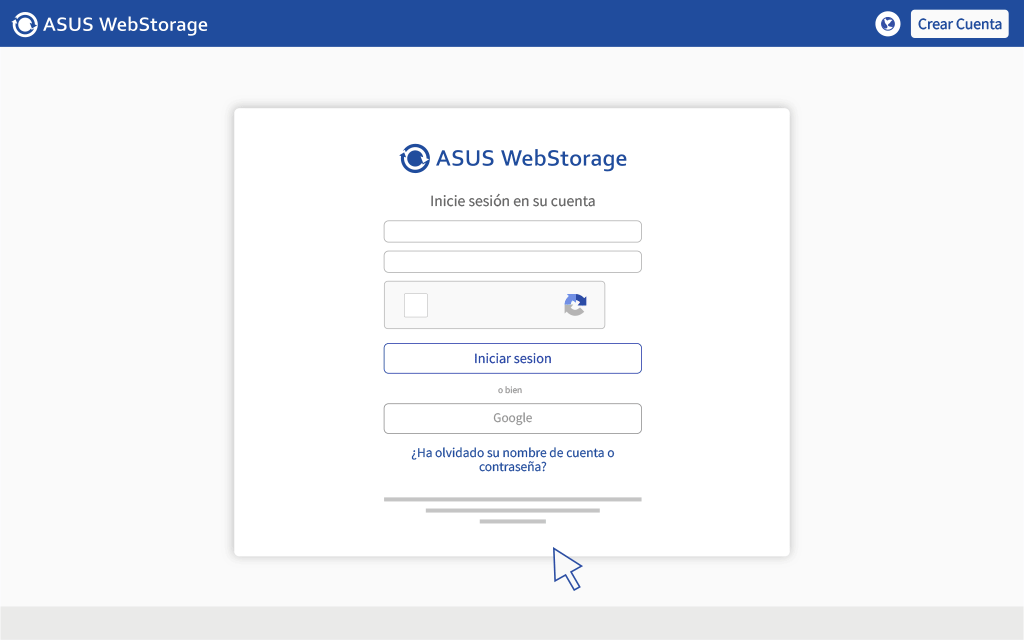
Task: Click the 'o bien' separator text
Action: [510, 390]
